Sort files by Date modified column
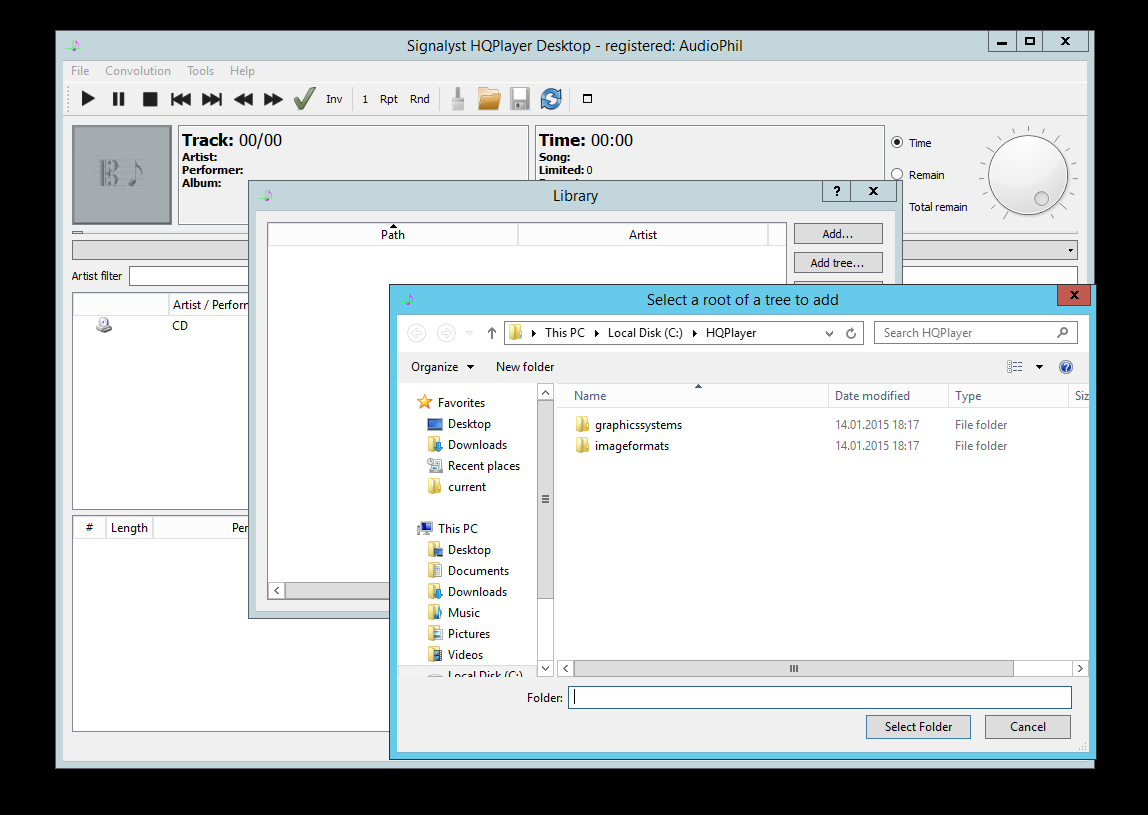This screenshot has width=1148, height=815. pyautogui.click(x=888, y=395)
